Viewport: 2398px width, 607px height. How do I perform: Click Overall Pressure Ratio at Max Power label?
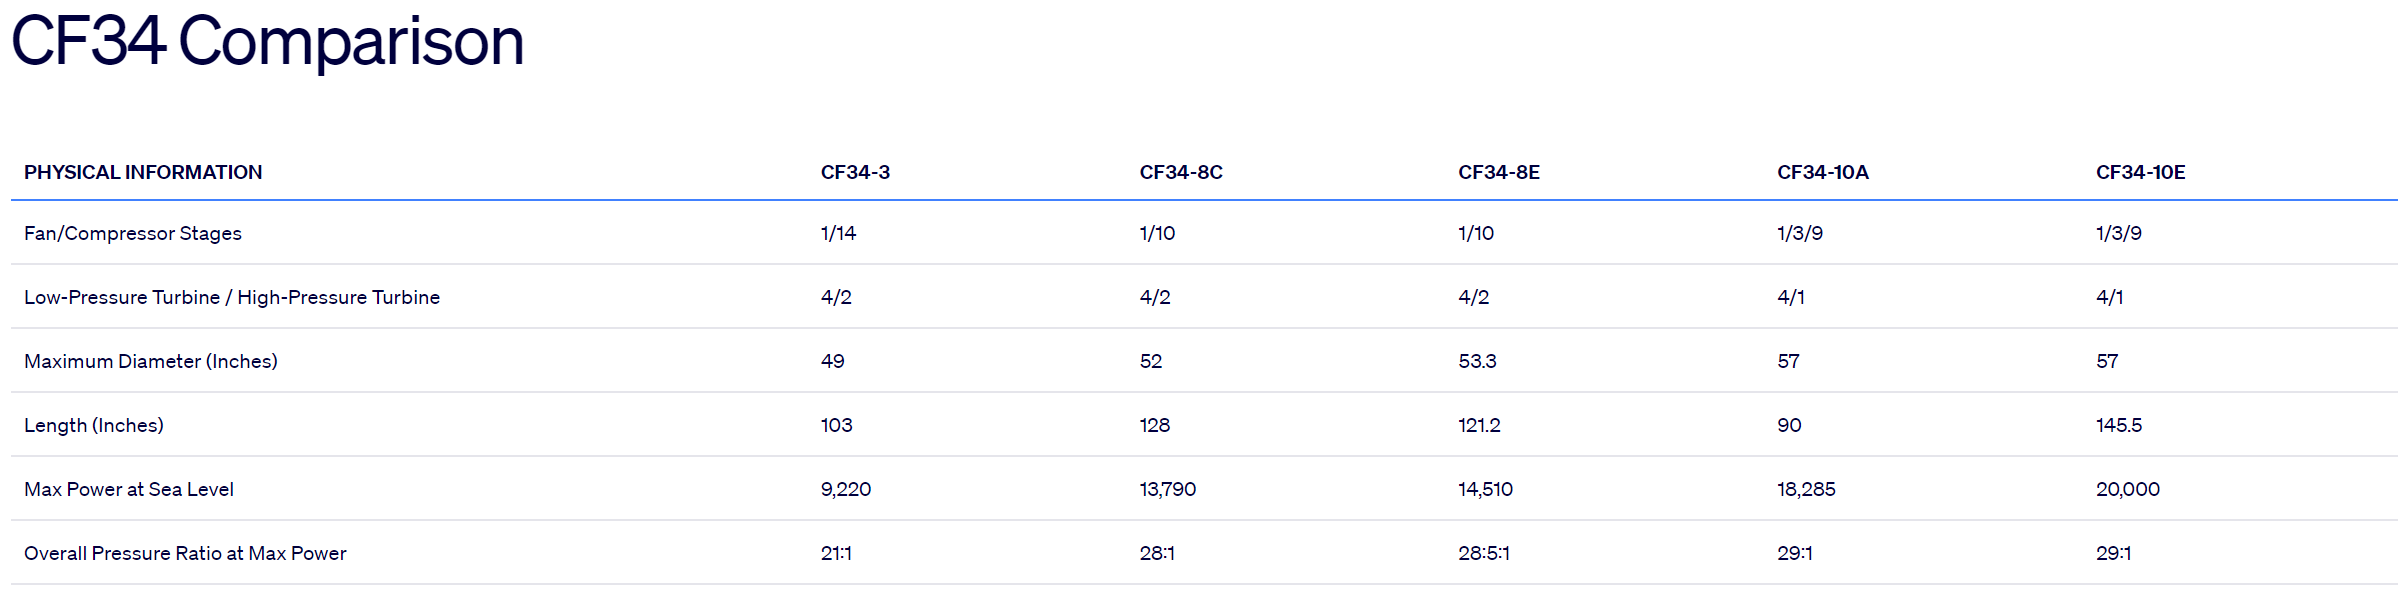185,553
